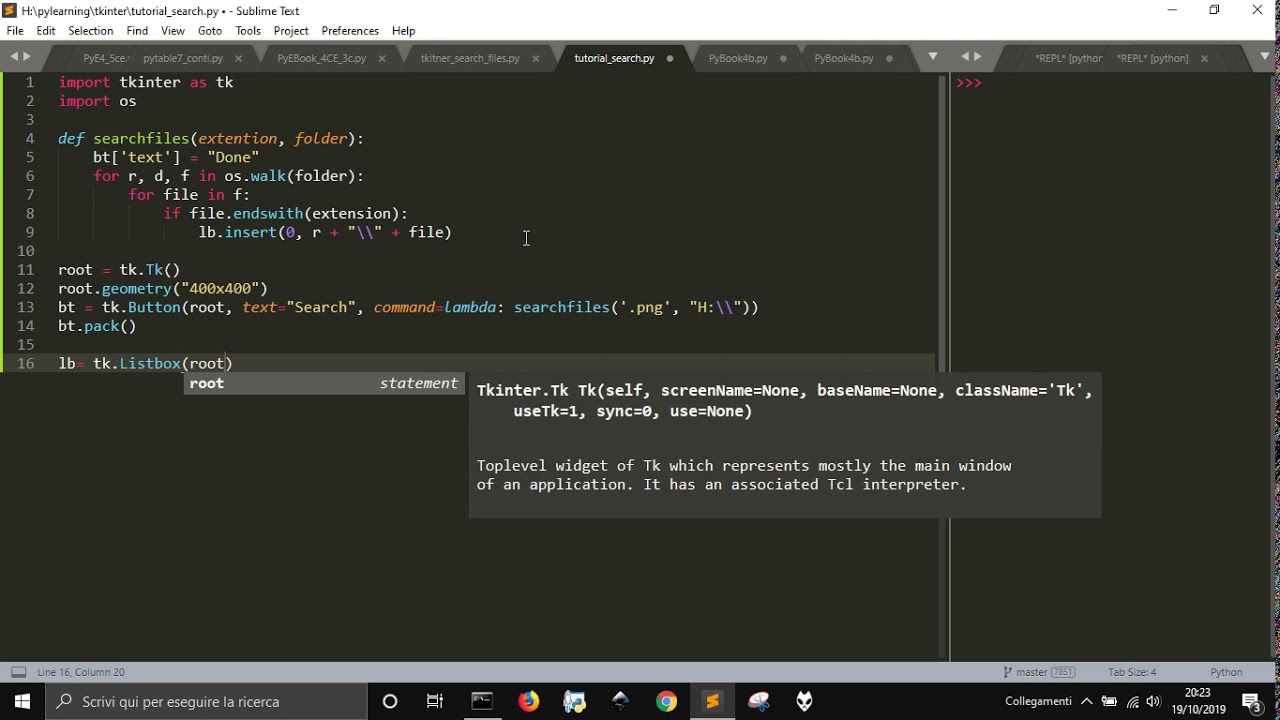Screen dimensions: 1280x720
Task: Open network Wi-Fi tray icon
Action: click(1132, 701)
